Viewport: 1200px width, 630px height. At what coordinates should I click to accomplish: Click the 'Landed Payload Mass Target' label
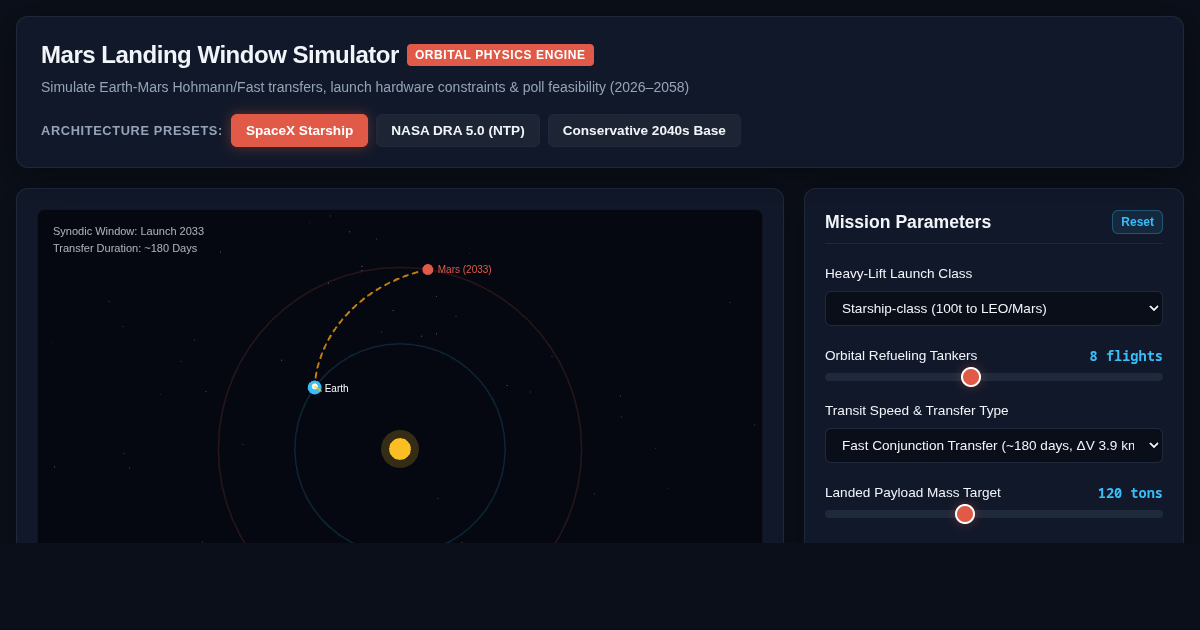(913, 493)
